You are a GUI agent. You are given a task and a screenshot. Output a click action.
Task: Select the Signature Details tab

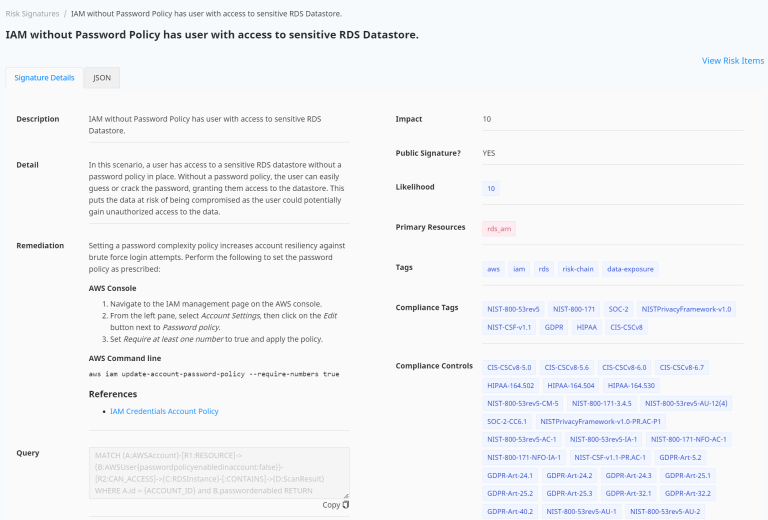click(44, 77)
